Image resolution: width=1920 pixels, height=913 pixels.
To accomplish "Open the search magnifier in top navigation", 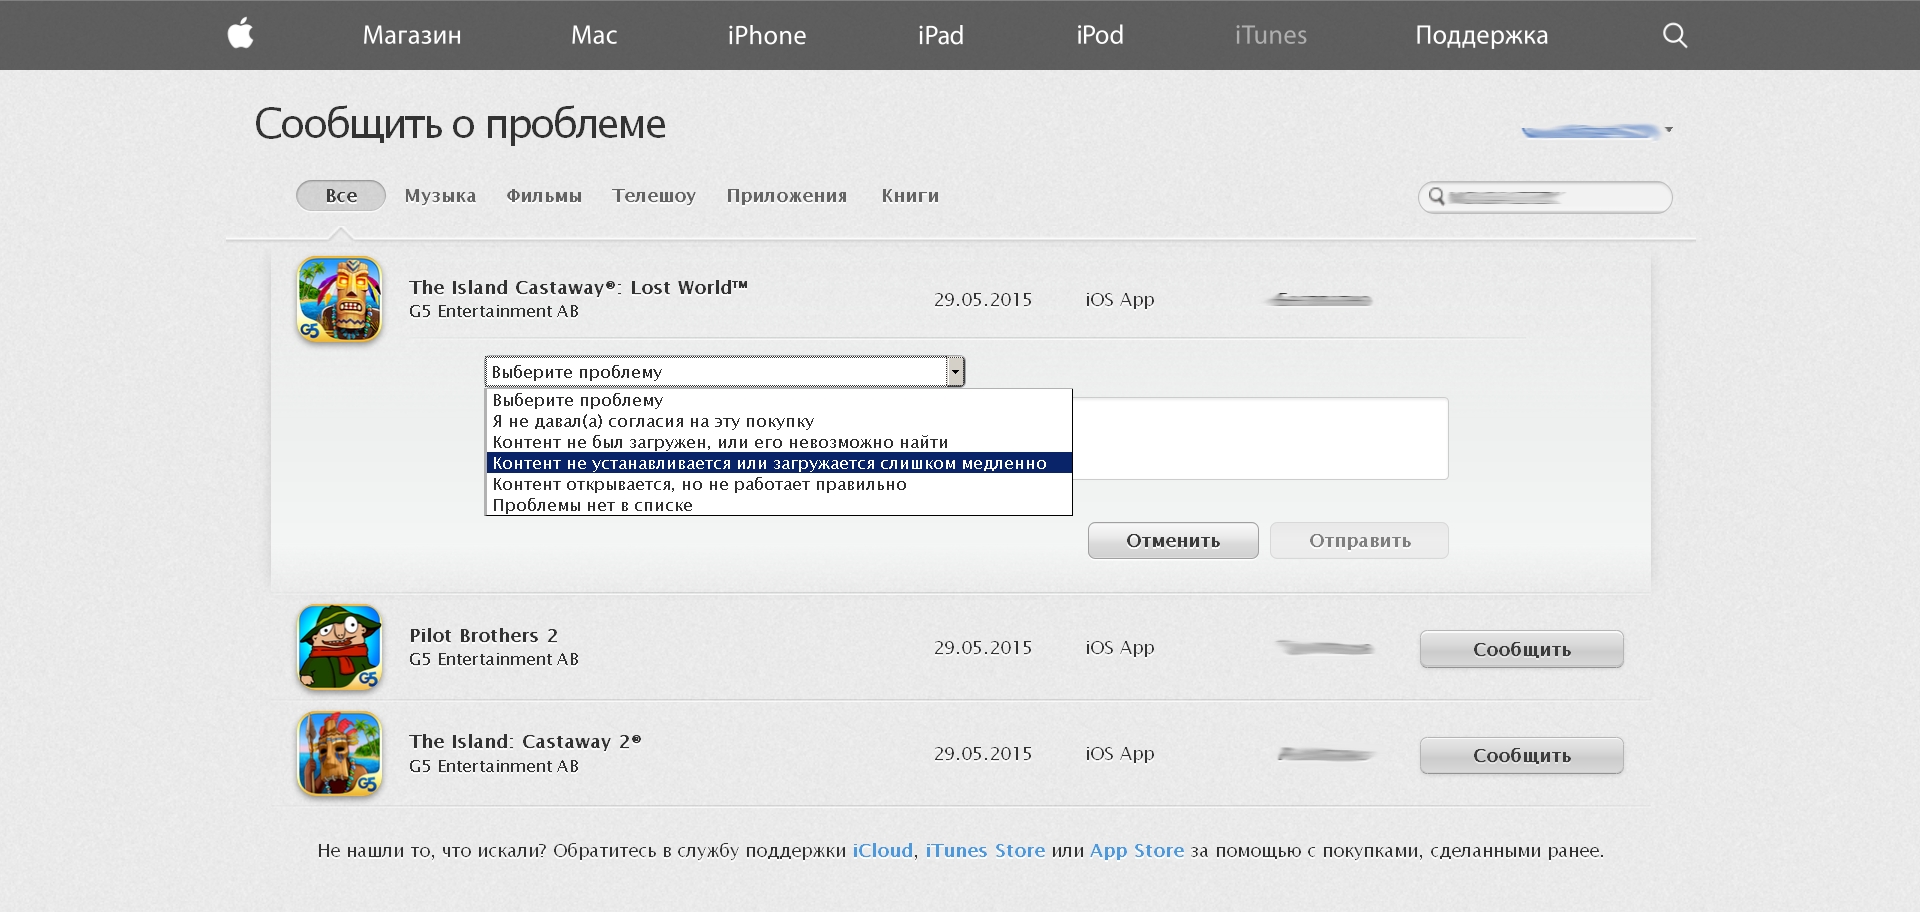I will [1675, 35].
